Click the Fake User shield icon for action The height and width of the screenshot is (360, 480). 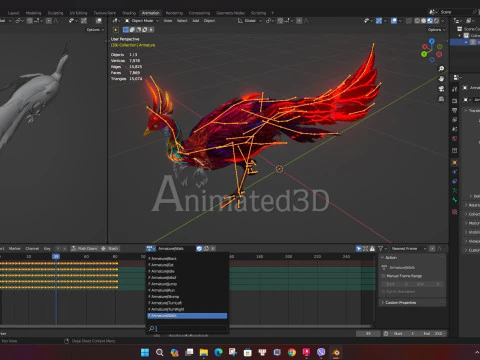pyautogui.click(x=199, y=248)
